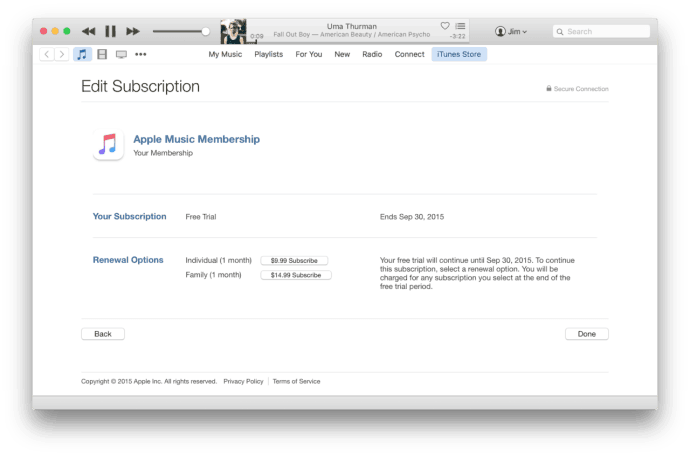Viewport: 690px width, 456px height.
Task: Pause the current song
Action: pyautogui.click(x=111, y=32)
